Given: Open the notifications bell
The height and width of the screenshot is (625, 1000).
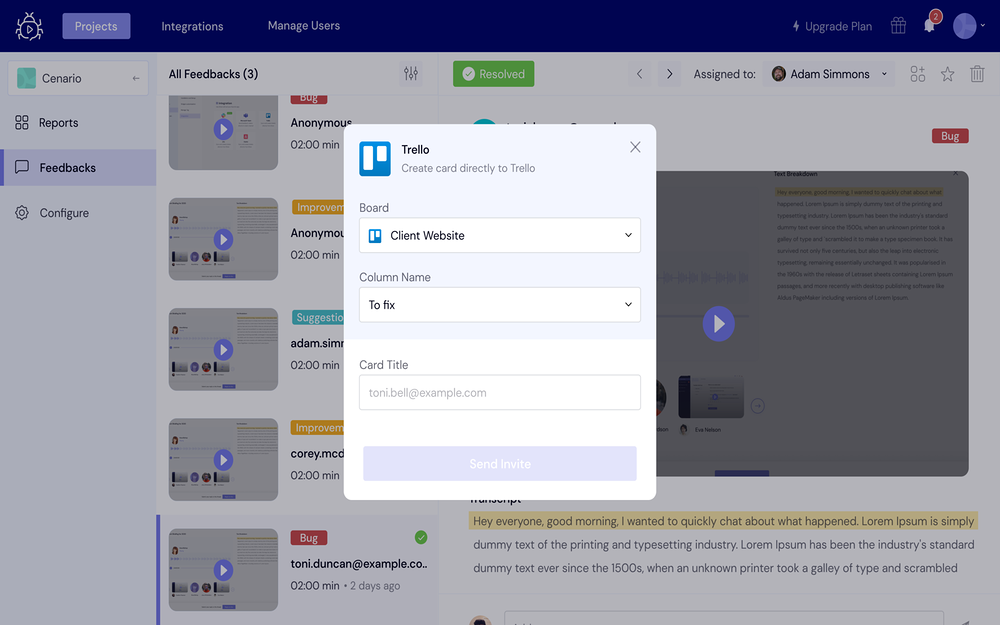Looking at the screenshot, I should (x=929, y=26).
